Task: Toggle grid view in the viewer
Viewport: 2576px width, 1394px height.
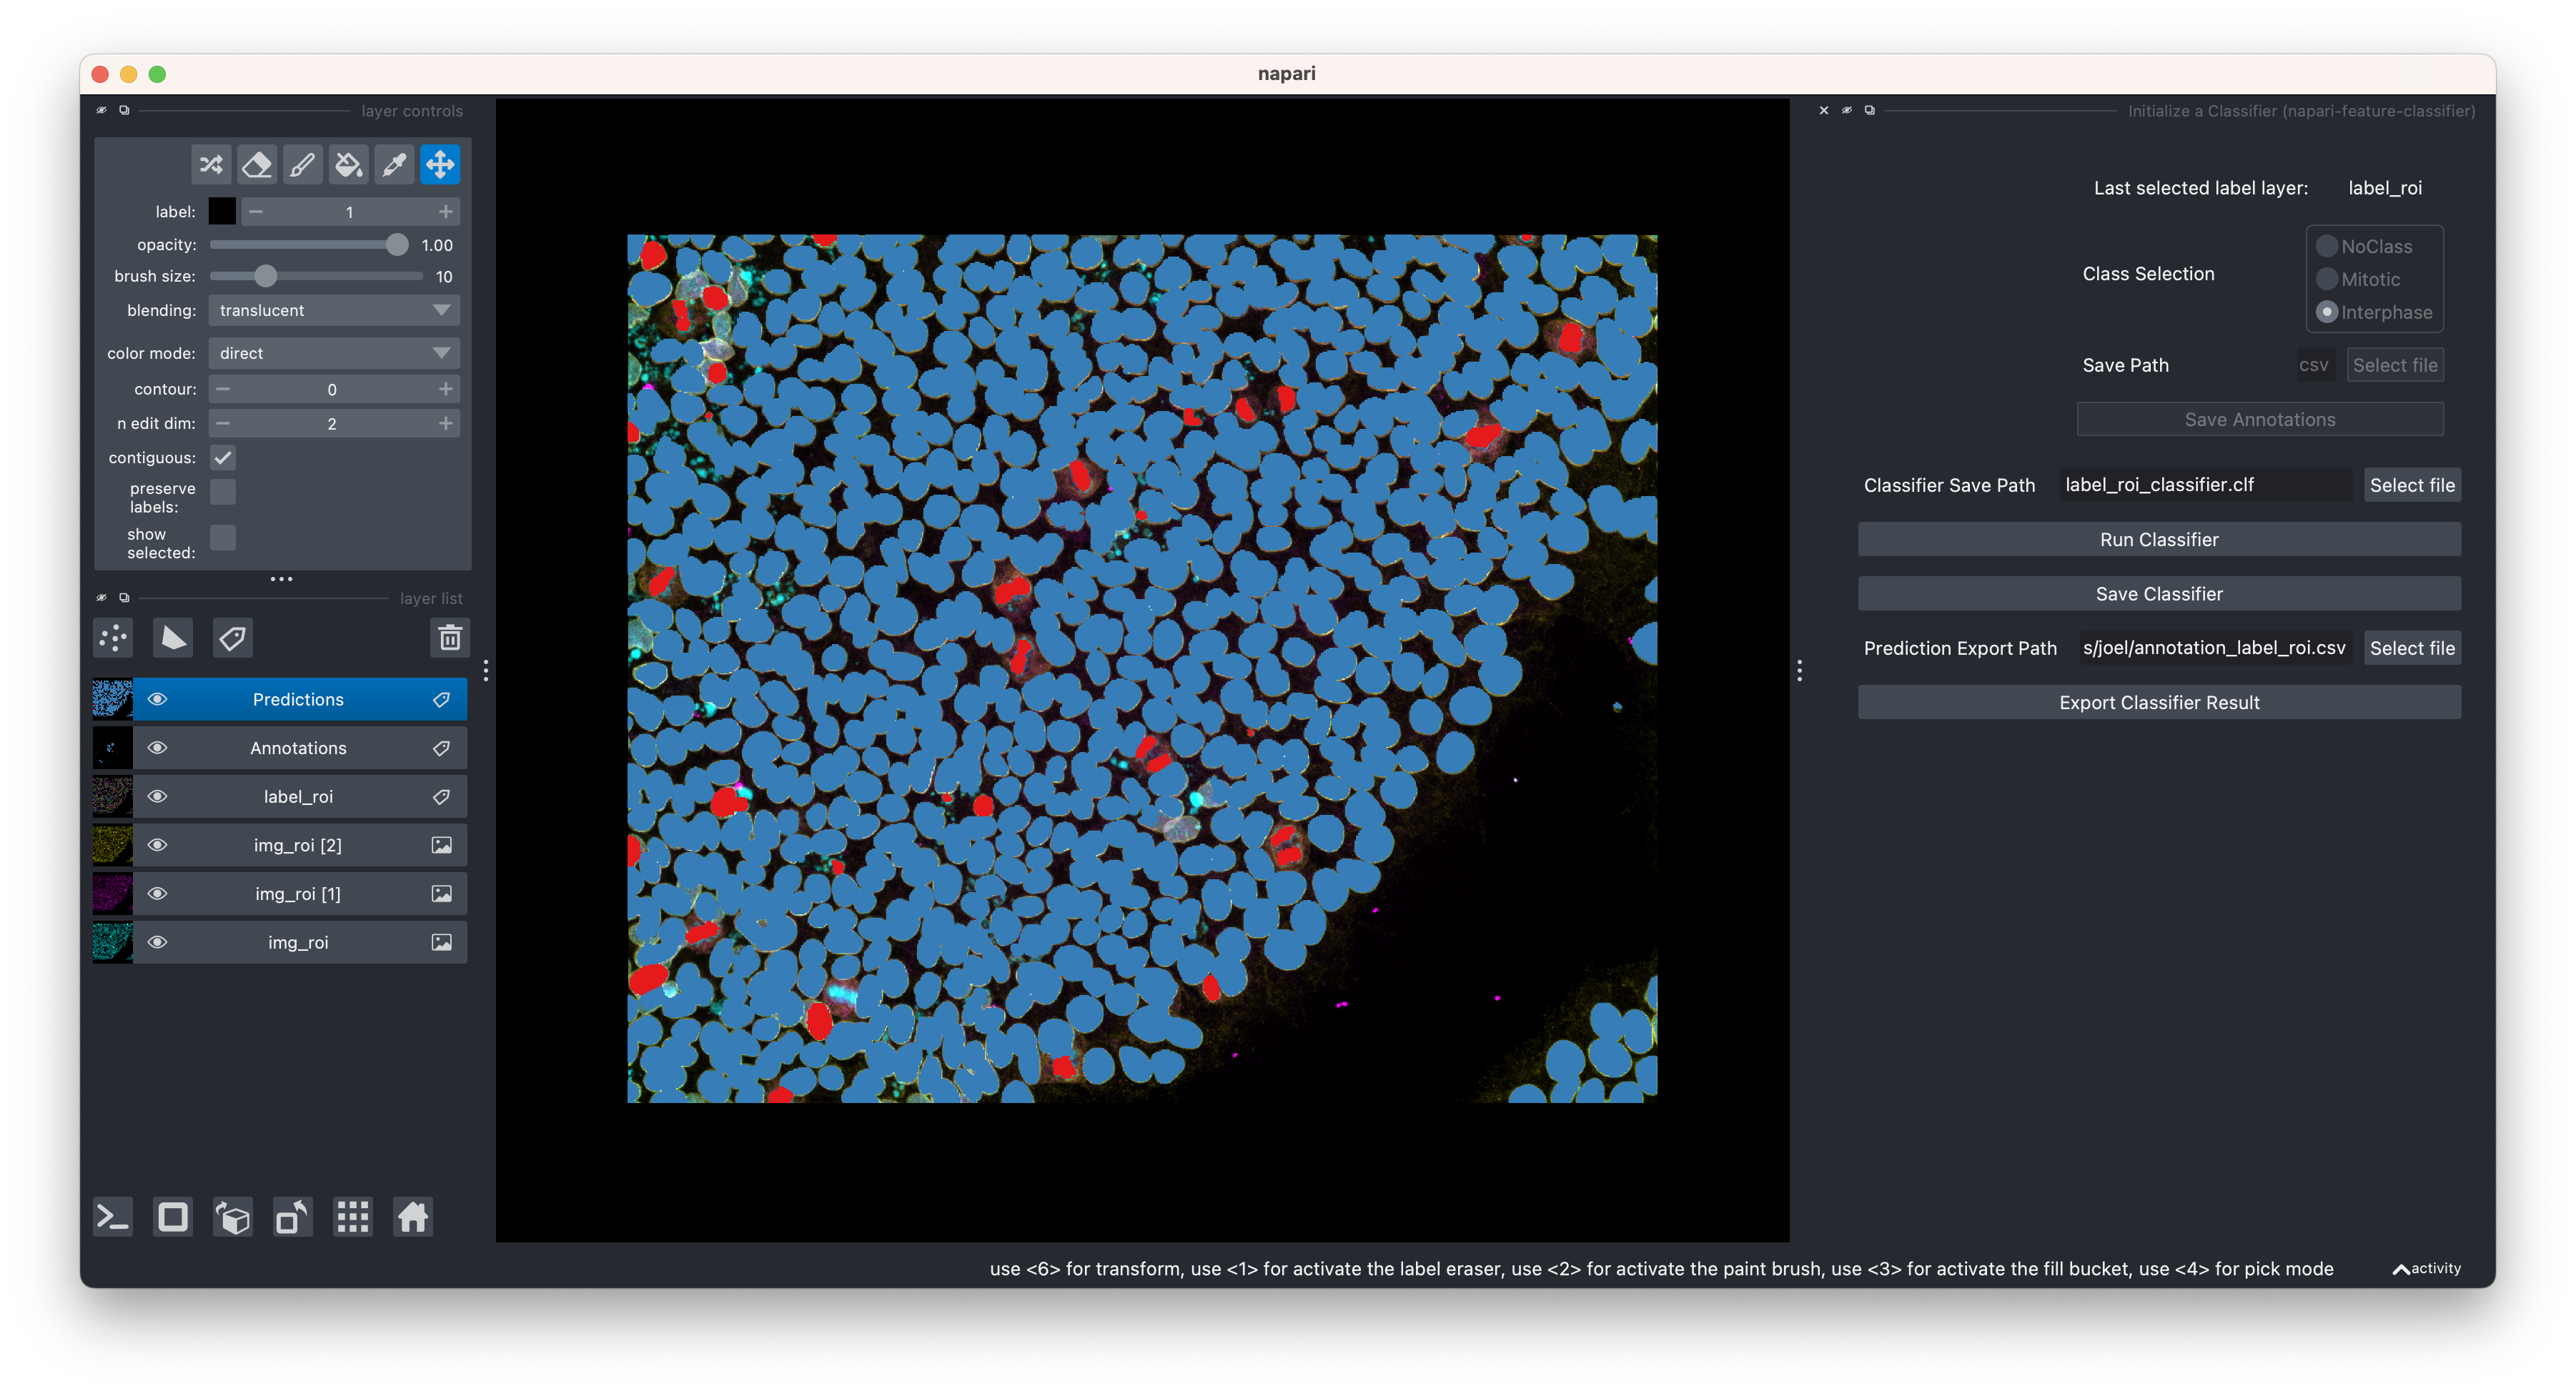Action: (x=352, y=1217)
